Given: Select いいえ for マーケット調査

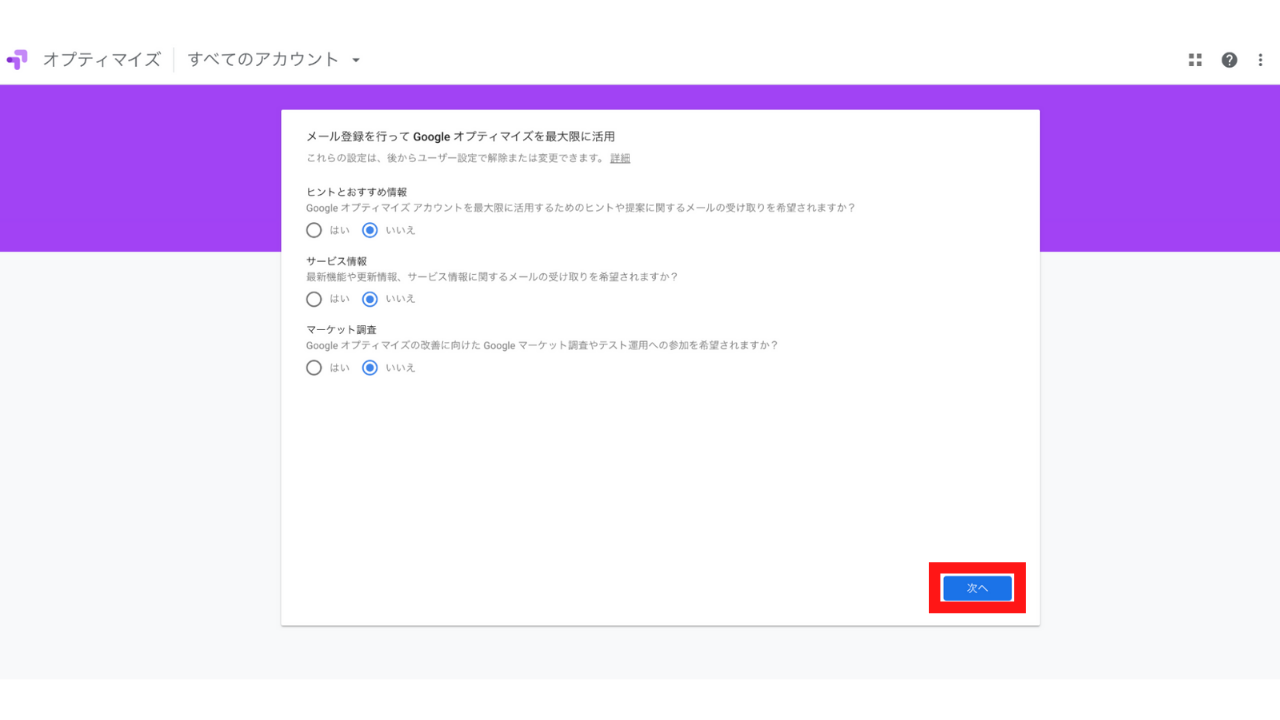Looking at the screenshot, I should [x=370, y=368].
